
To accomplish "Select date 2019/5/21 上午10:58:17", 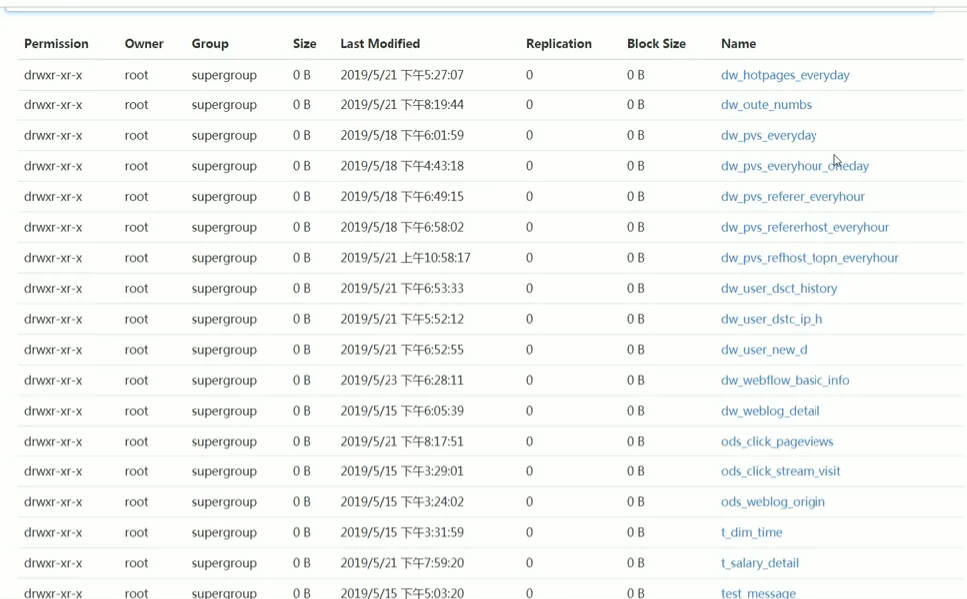I will tap(405, 258).
